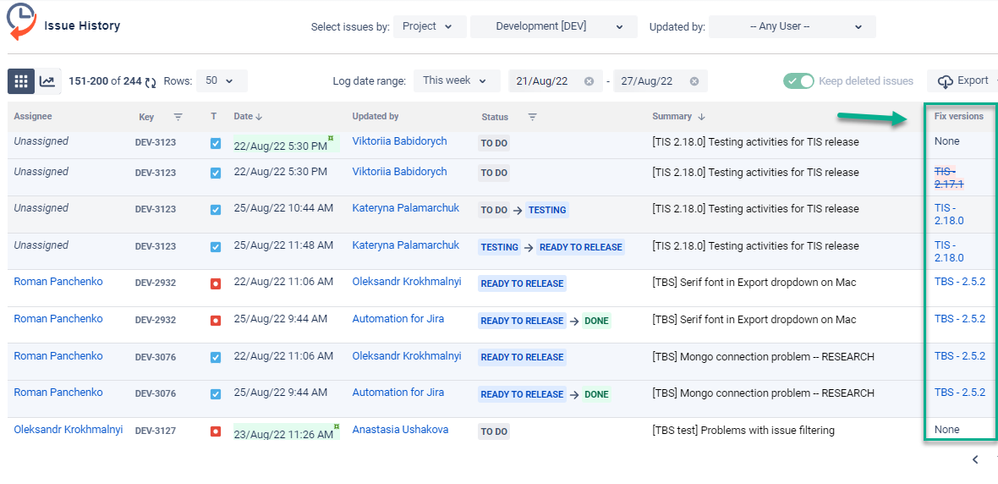The height and width of the screenshot is (484, 998).
Task: Clear the 21/Aug/22 start date
Action: pos(589,82)
